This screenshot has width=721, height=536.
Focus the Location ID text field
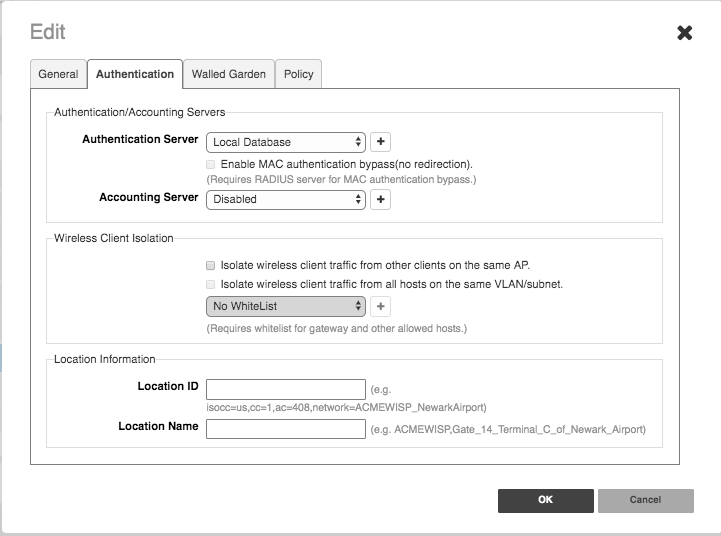tap(286, 389)
